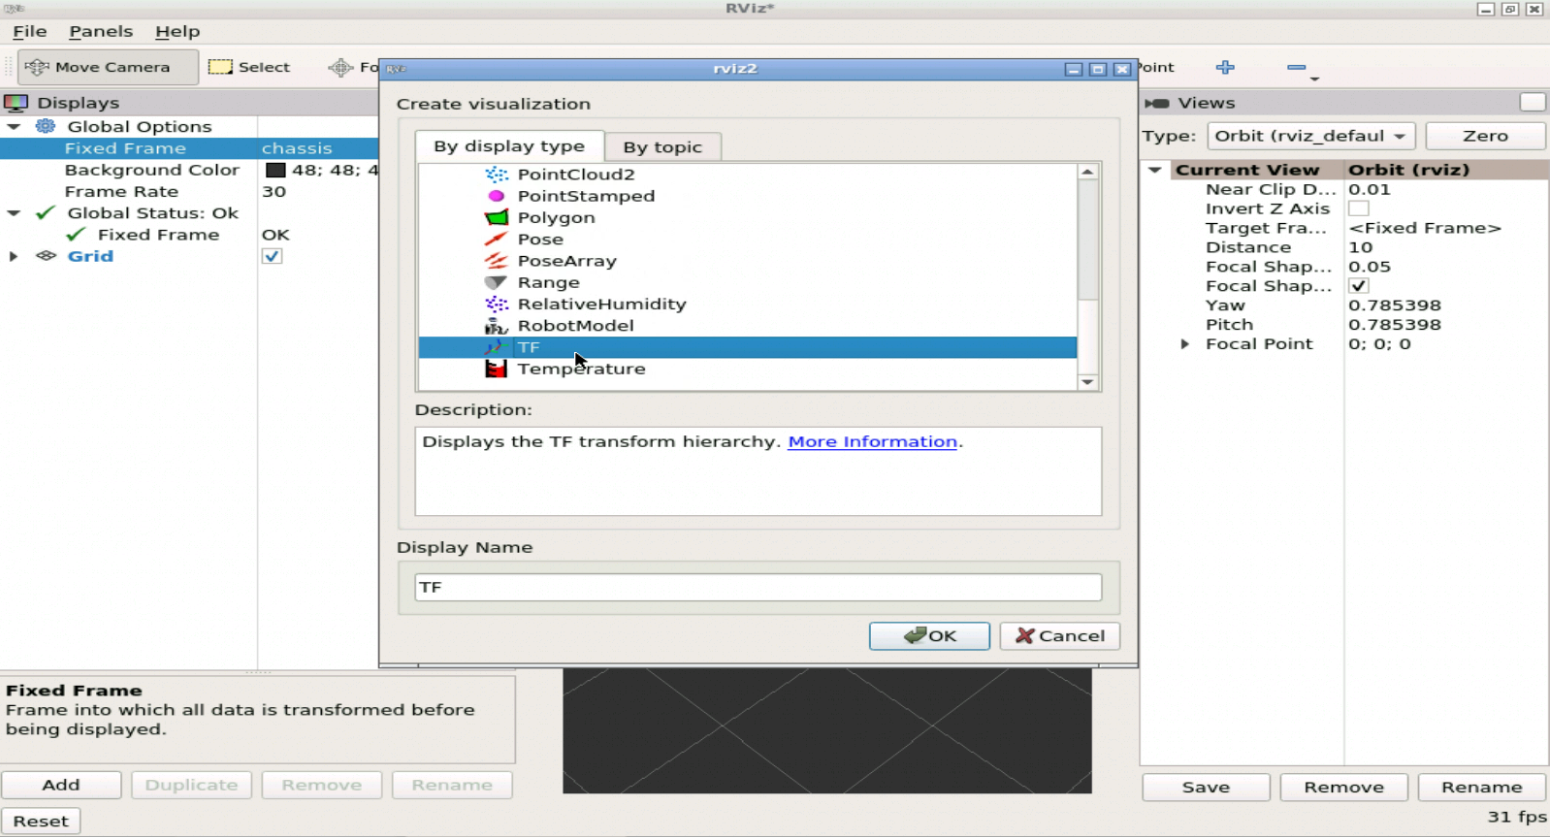The height and width of the screenshot is (837, 1550).
Task: Click the Distance value 10
Action: (1360, 247)
